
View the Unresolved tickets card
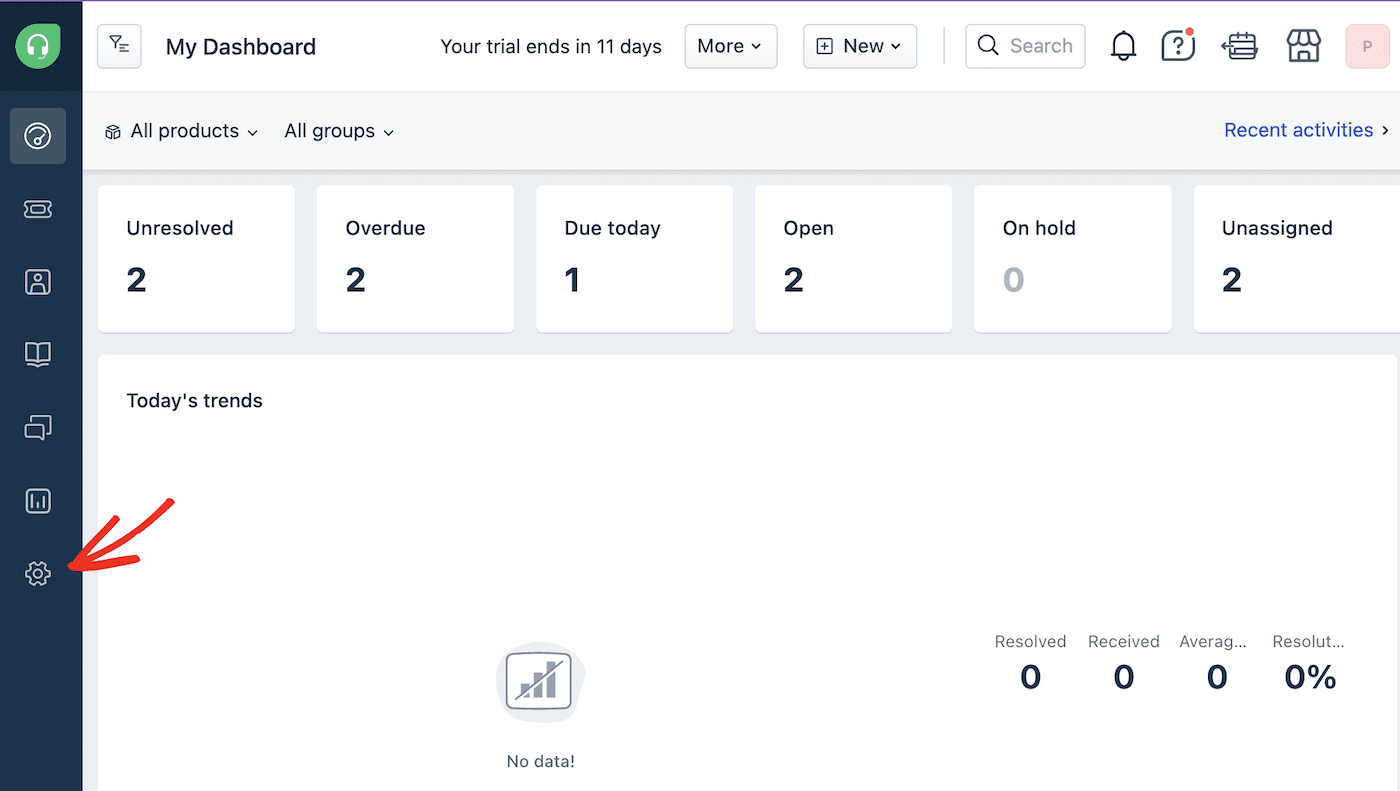(195, 258)
